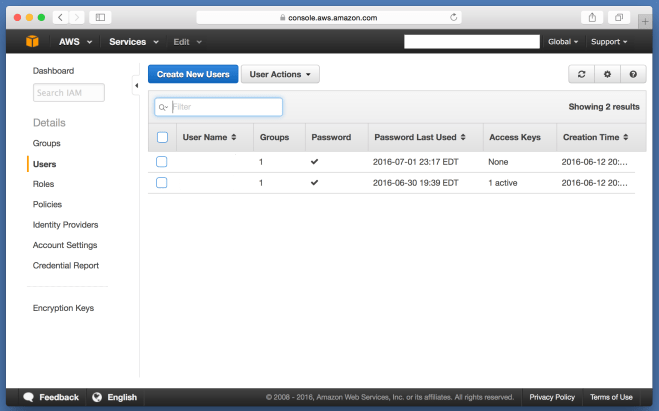Collapse the left navigation panel arrow
Viewport: 659px width, 411px height.
click(x=136, y=87)
